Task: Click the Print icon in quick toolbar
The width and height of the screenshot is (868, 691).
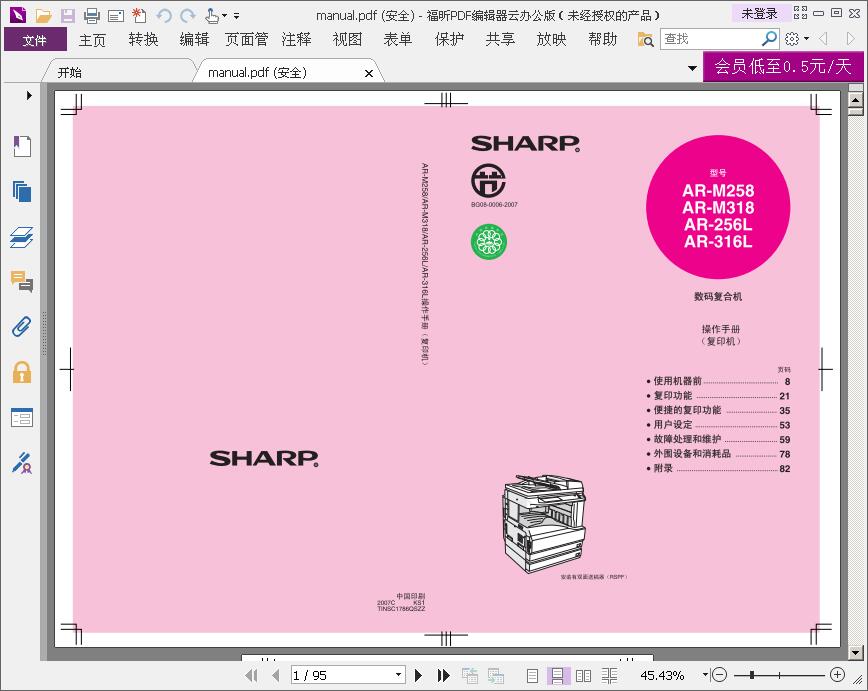Action: point(91,16)
